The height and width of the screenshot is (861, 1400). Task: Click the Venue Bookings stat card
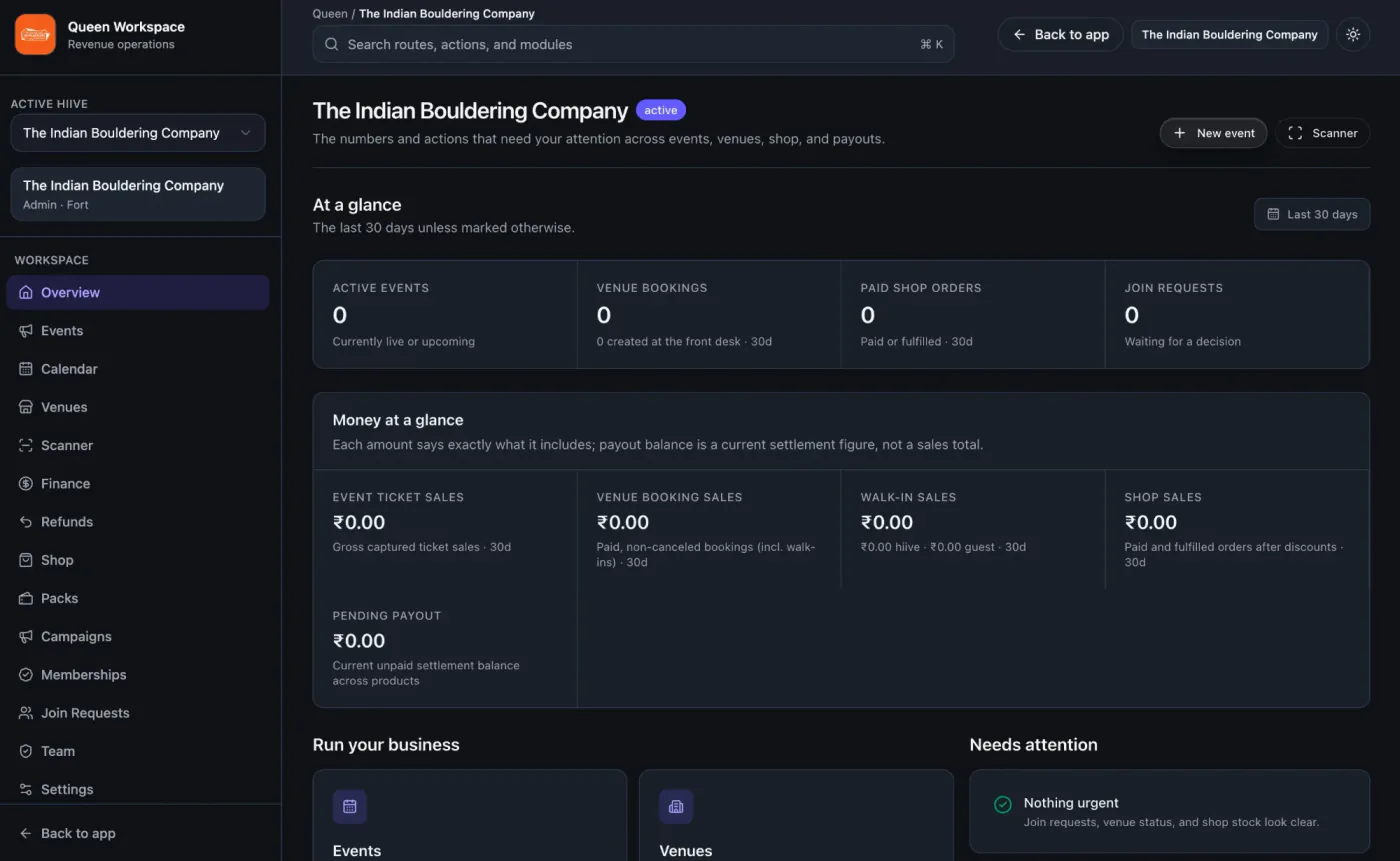709,315
